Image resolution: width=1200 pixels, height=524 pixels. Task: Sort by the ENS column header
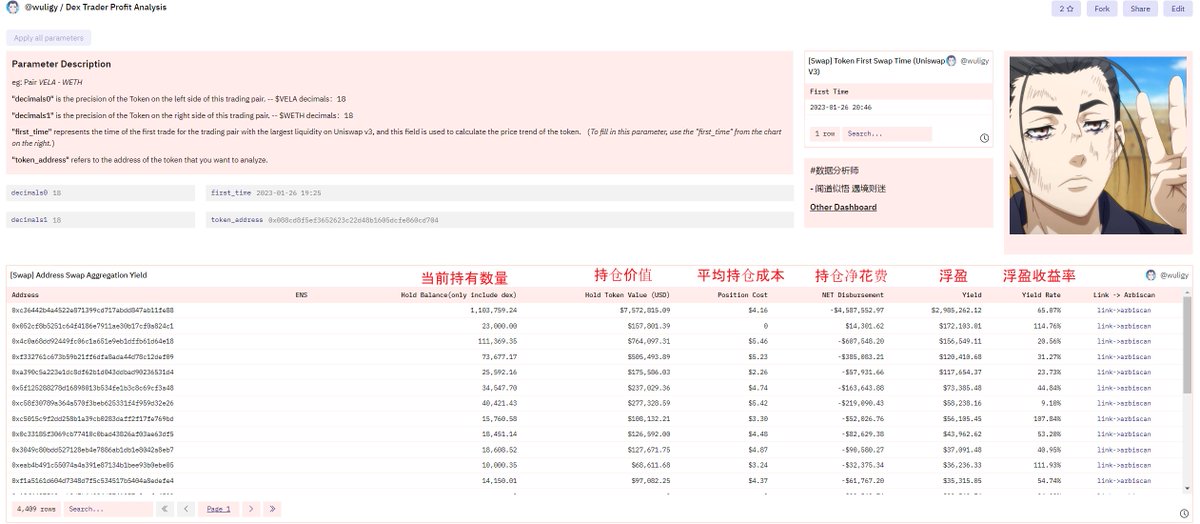click(x=301, y=295)
